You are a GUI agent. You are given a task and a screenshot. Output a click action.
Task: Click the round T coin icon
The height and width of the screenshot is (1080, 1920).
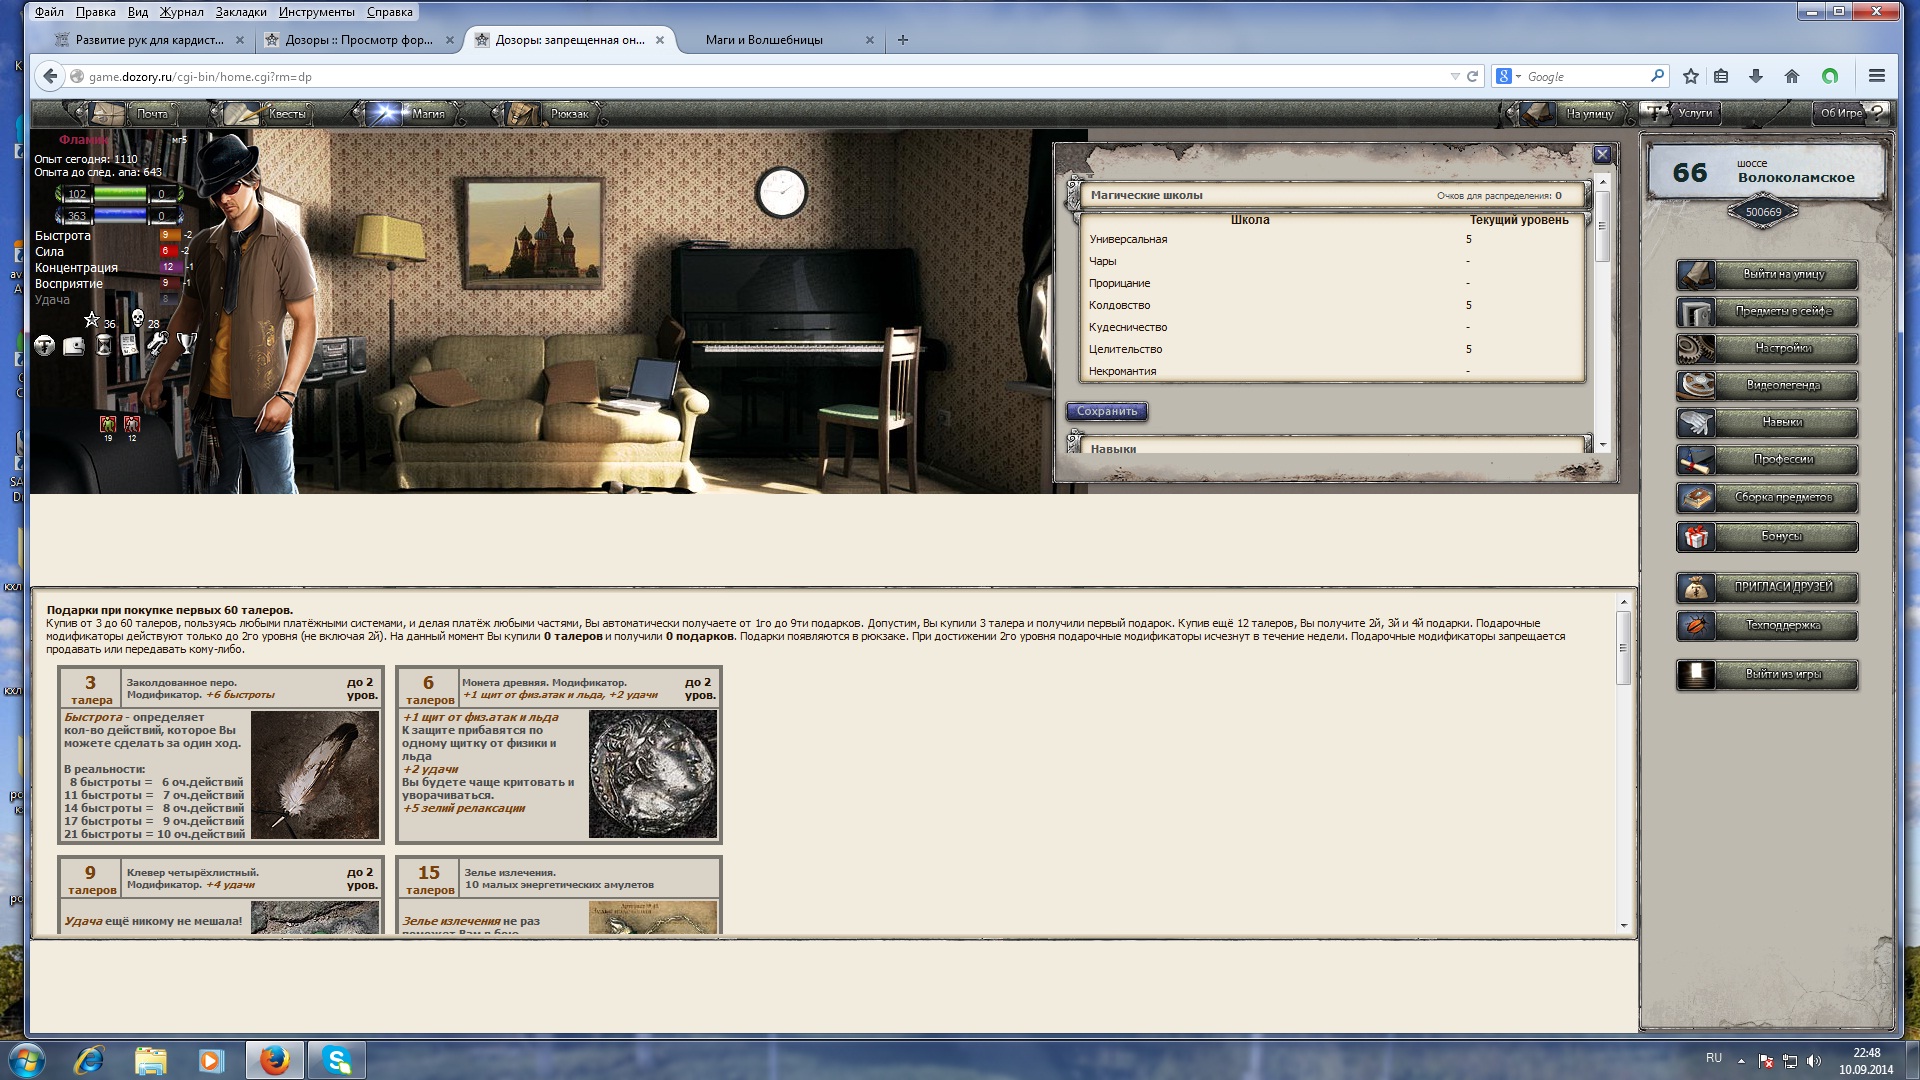[x=45, y=346]
